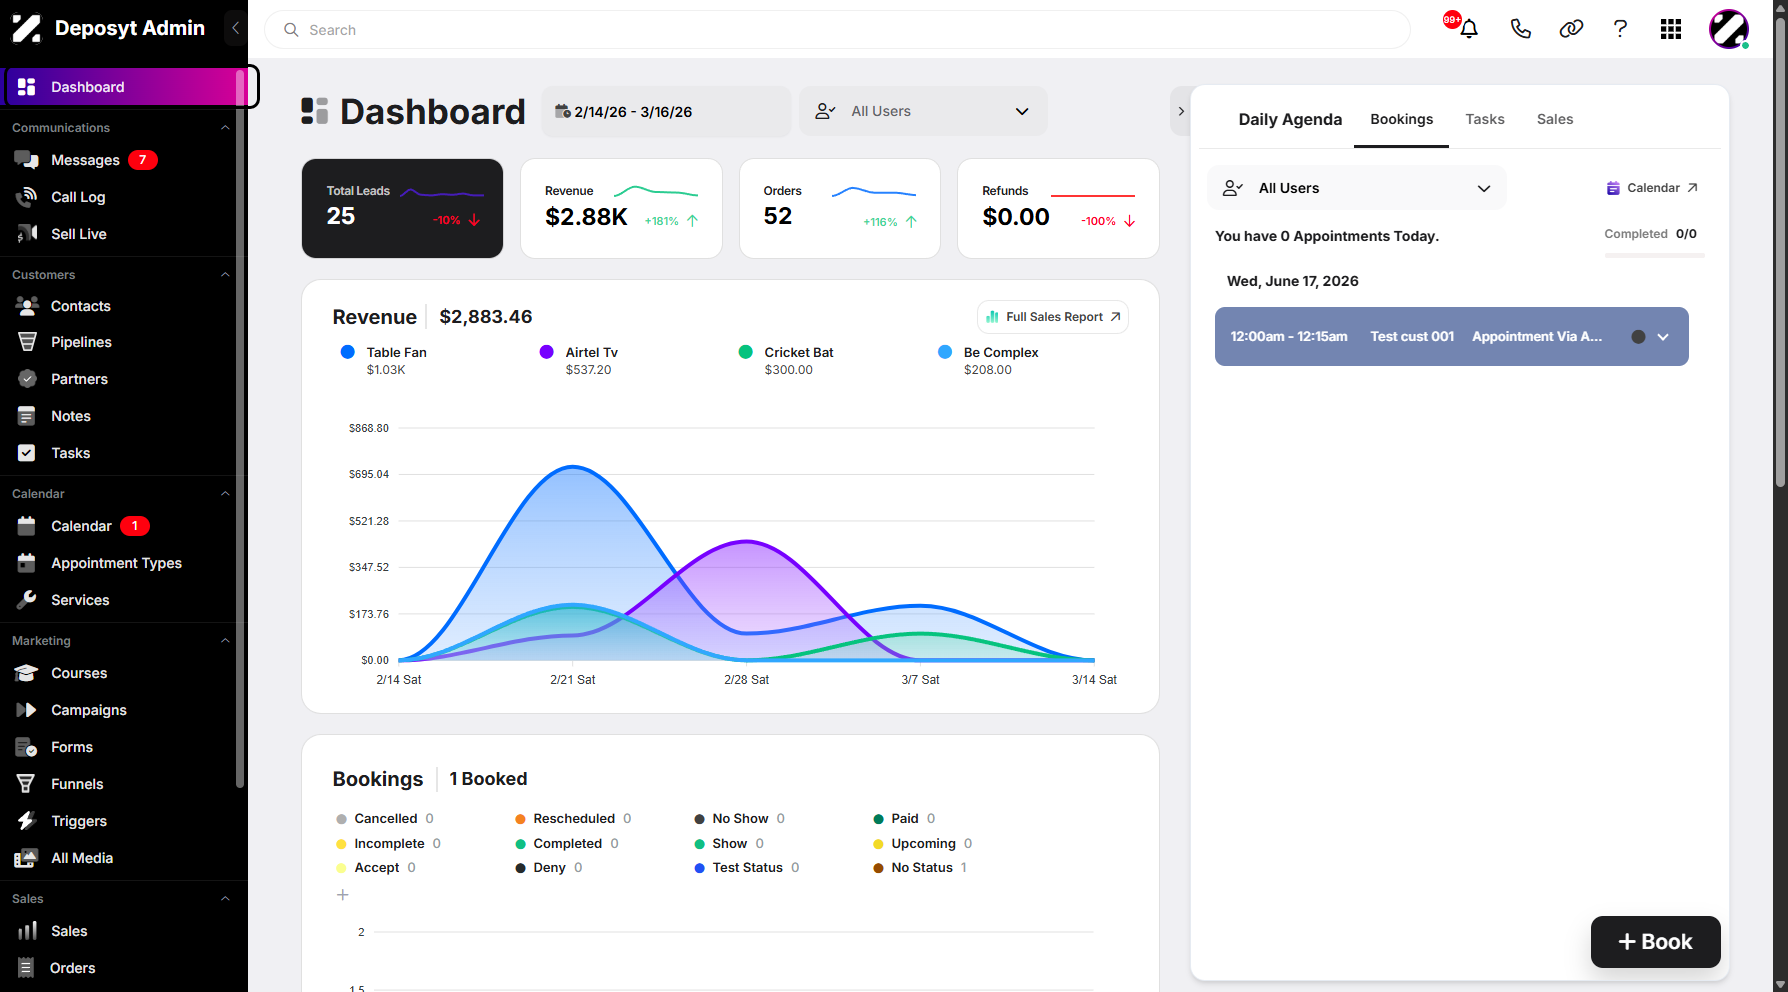The image size is (1788, 992).
Task: Collapse the Daily Agenda panel arrow
Action: [1181, 111]
